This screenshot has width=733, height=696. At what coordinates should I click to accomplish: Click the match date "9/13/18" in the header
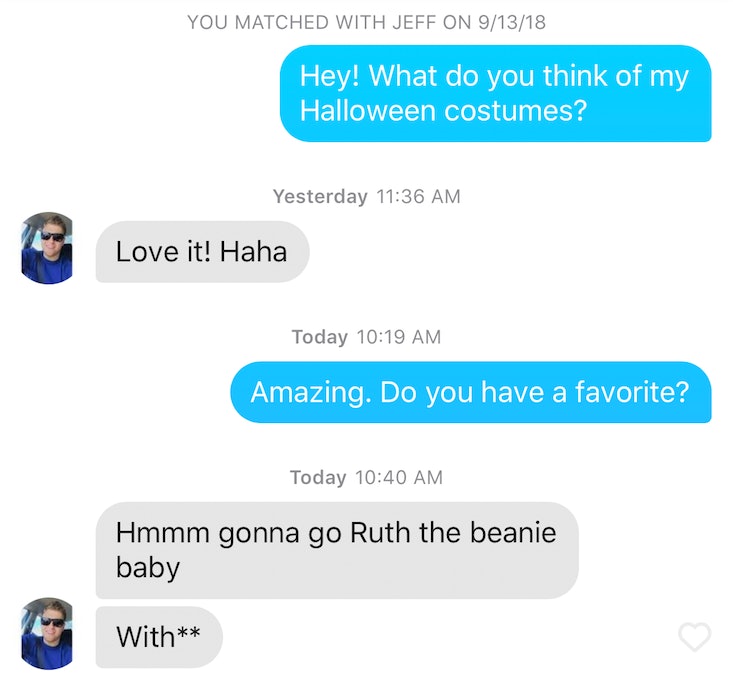(x=512, y=22)
